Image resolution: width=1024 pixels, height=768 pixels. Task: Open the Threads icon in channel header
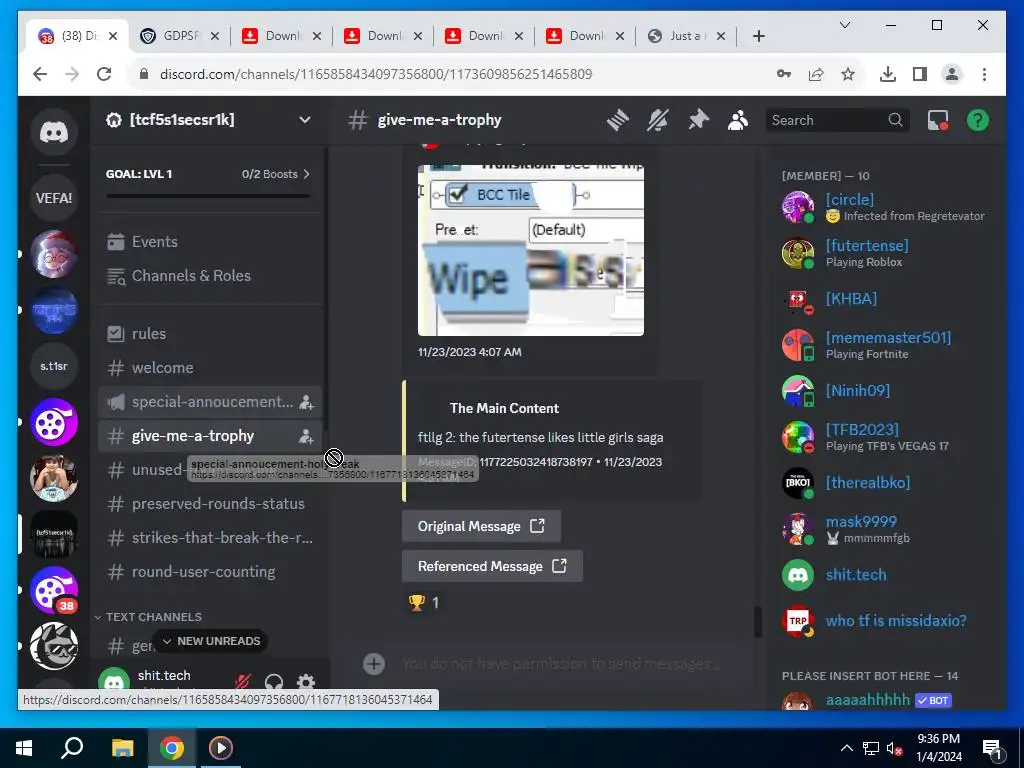pyautogui.click(x=617, y=120)
